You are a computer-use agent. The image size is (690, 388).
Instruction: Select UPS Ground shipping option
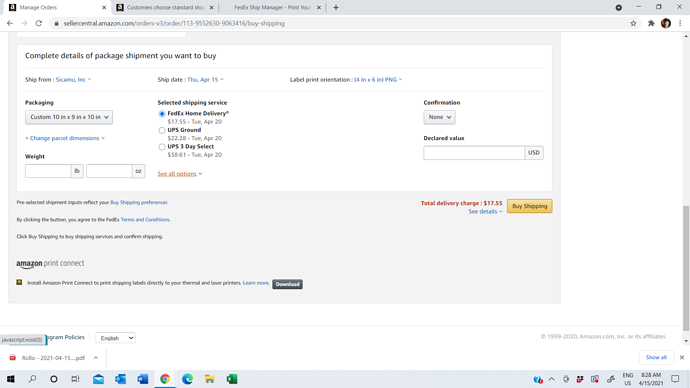[x=162, y=130]
